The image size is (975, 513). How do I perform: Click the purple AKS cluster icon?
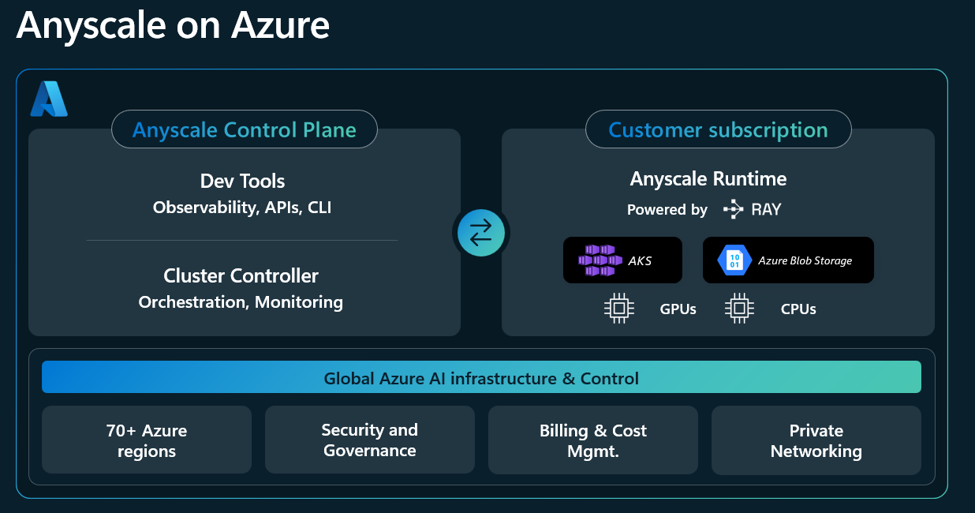point(599,261)
